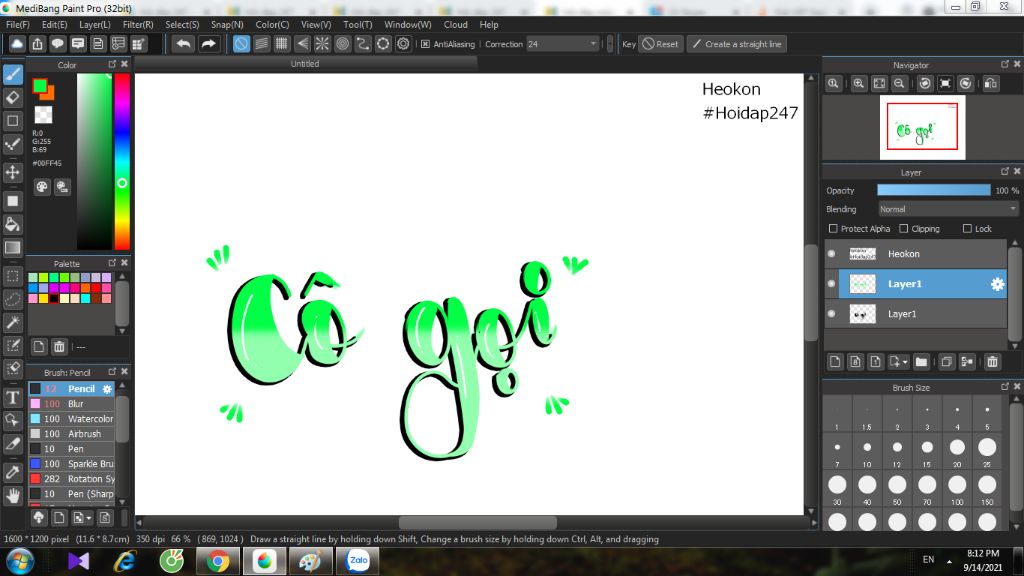Expand add-layer dropdown arrow in Layer panel
The width and height of the screenshot is (1024, 576).
905,362
